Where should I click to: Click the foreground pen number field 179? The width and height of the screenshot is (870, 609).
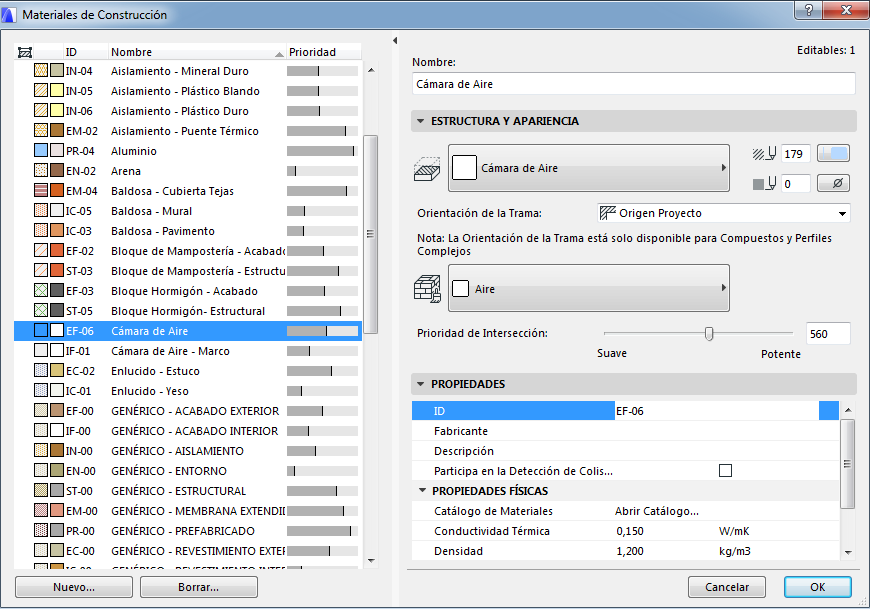click(x=796, y=154)
